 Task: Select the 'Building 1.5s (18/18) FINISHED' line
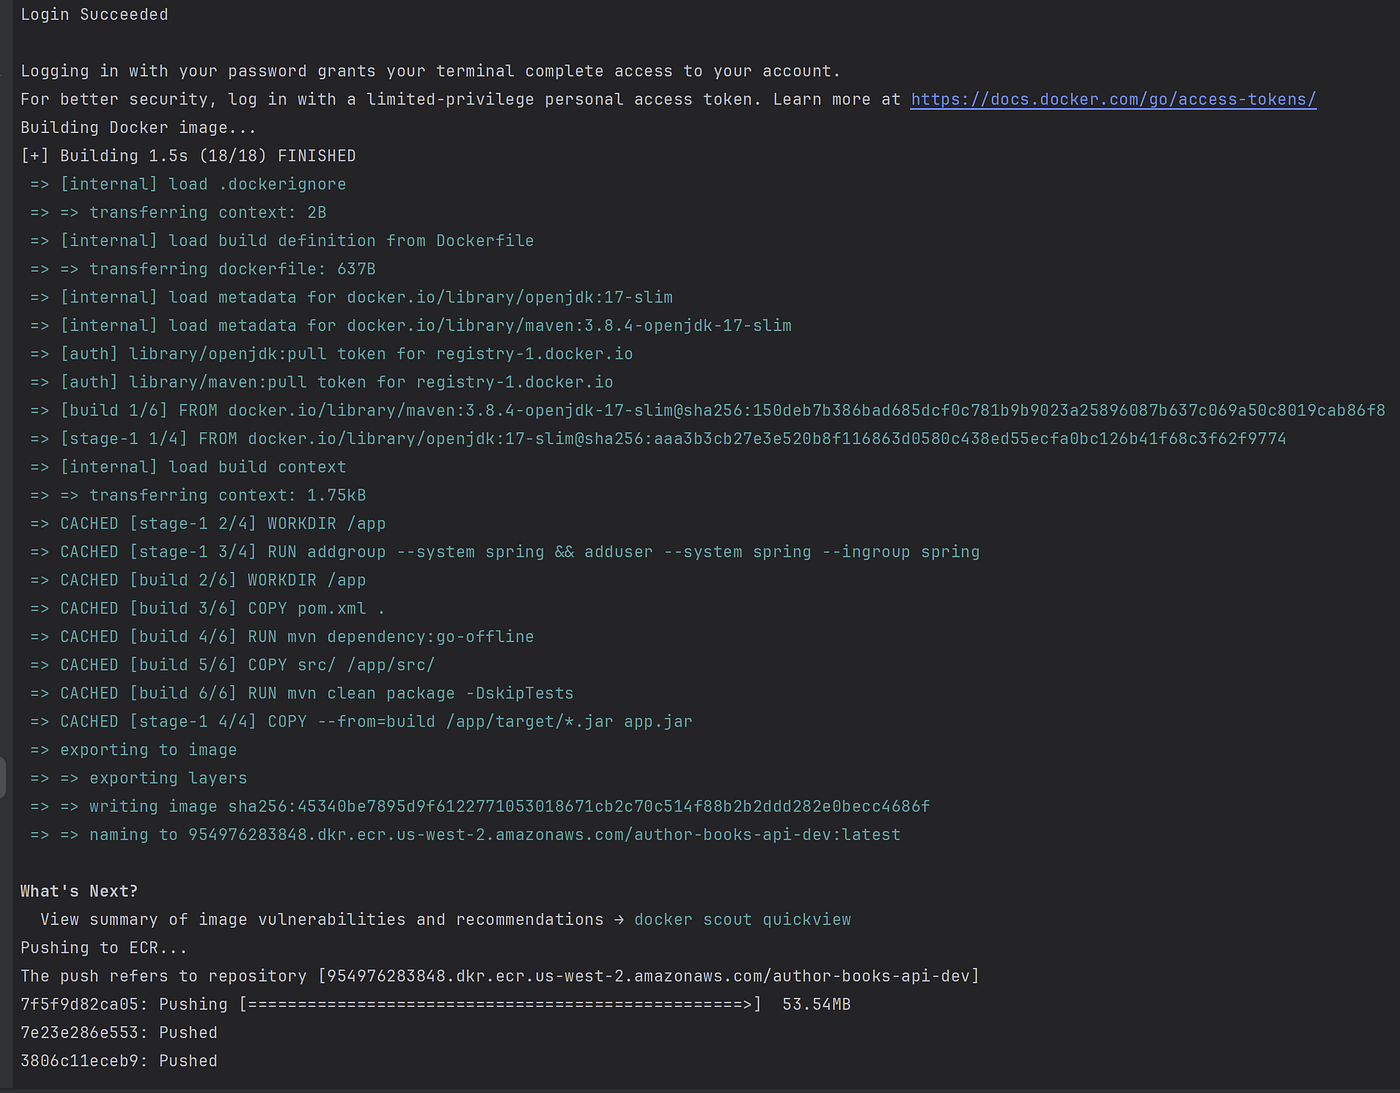coord(188,155)
